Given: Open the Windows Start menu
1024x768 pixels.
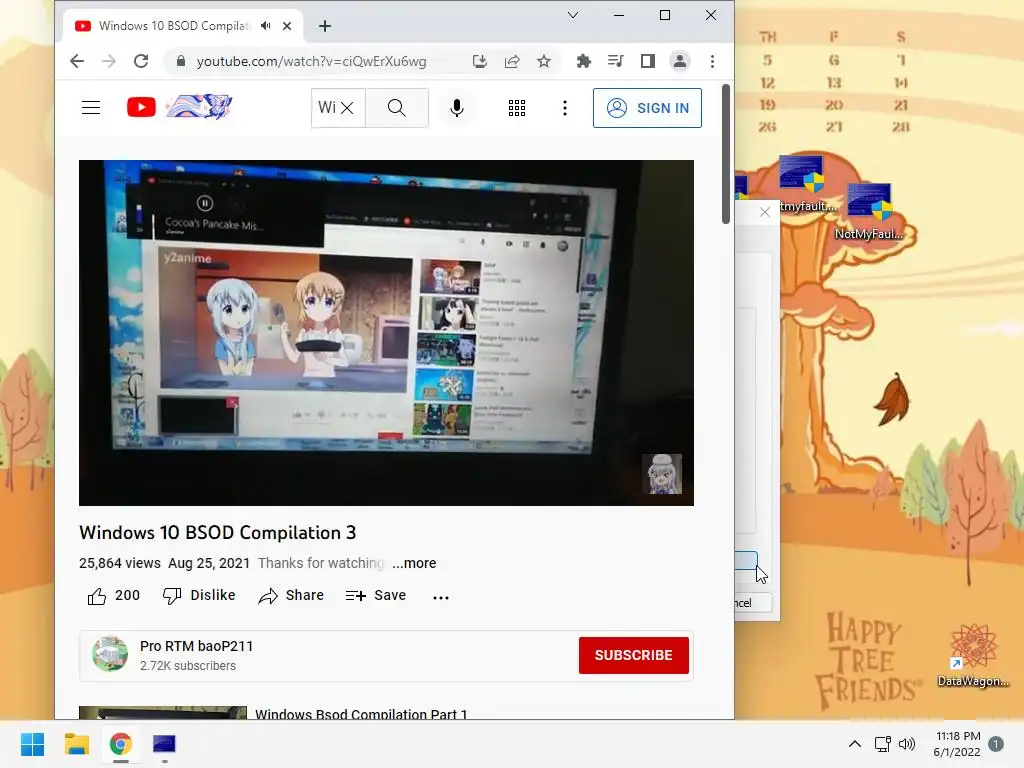Looking at the screenshot, I should [x=32, y=744].
